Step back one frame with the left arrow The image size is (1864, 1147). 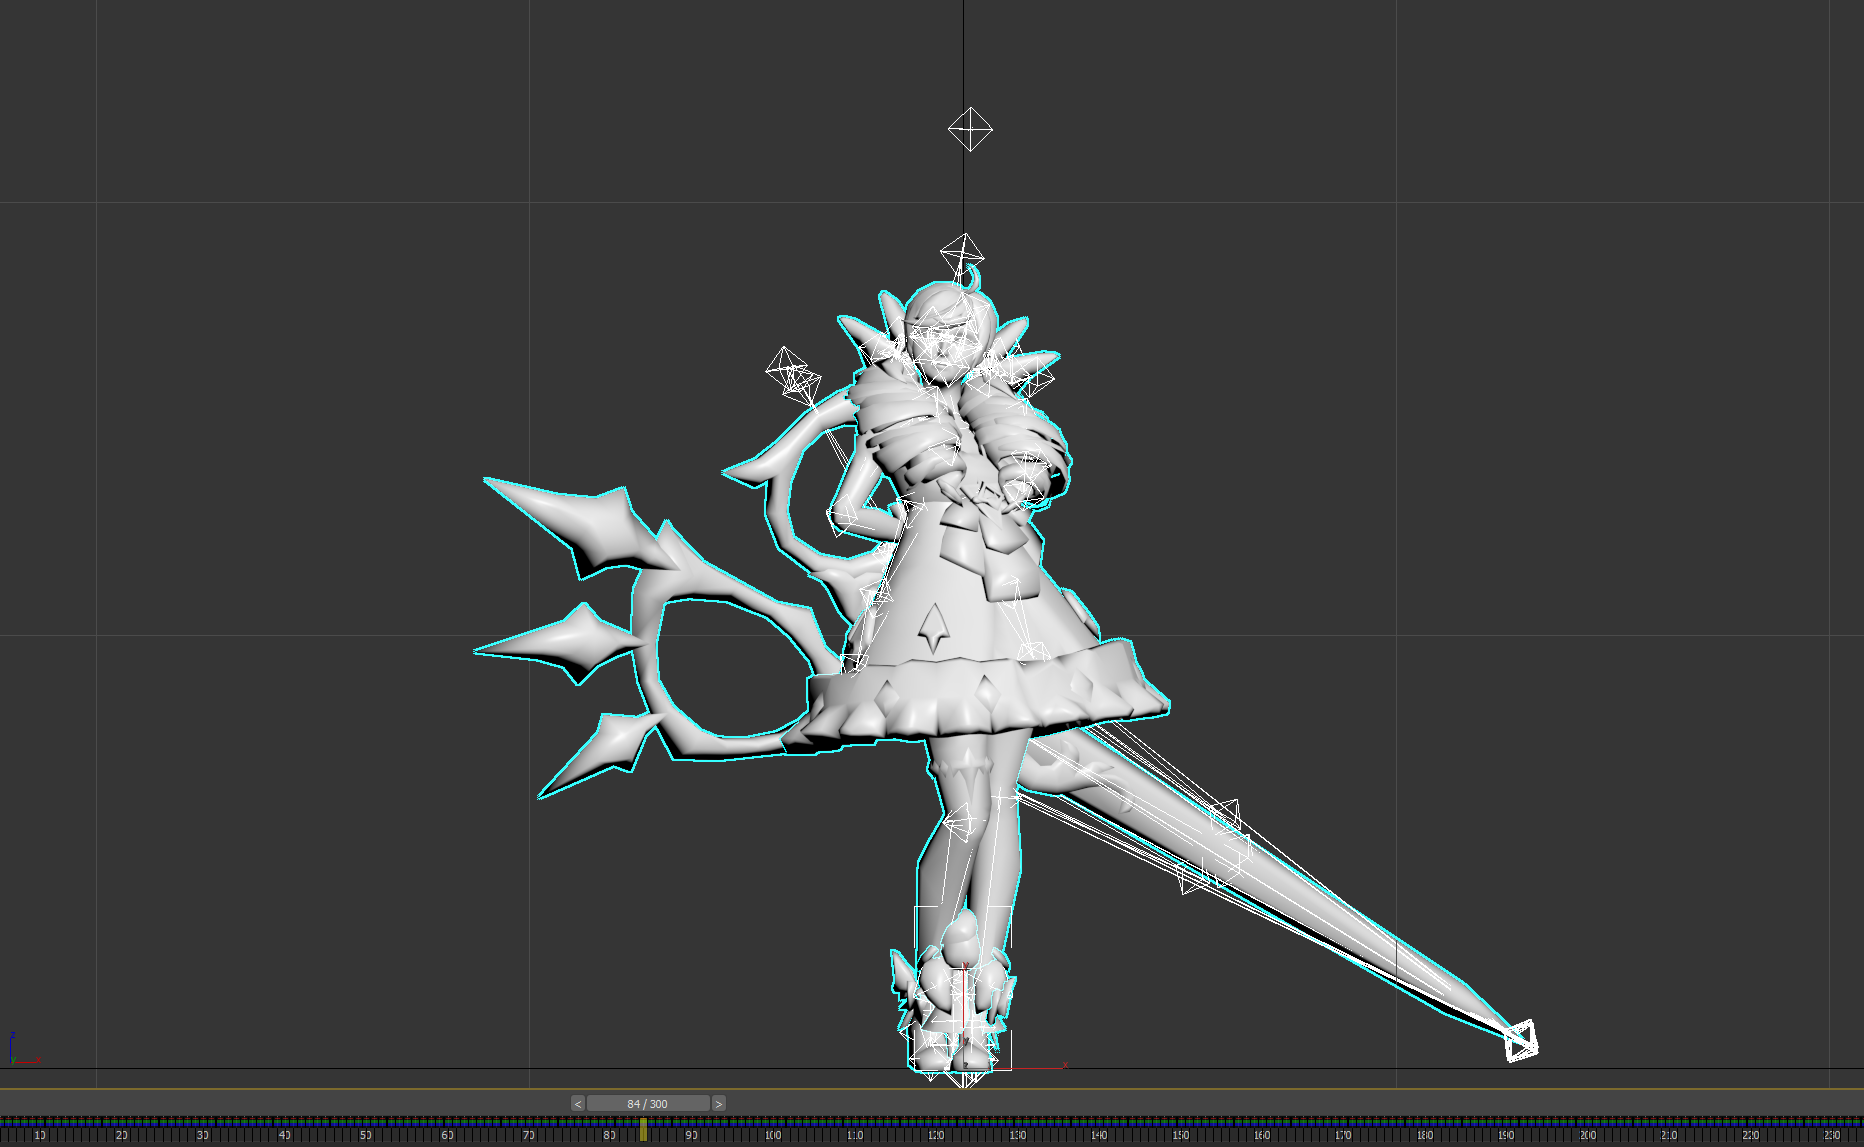(x=578, y=1104)
